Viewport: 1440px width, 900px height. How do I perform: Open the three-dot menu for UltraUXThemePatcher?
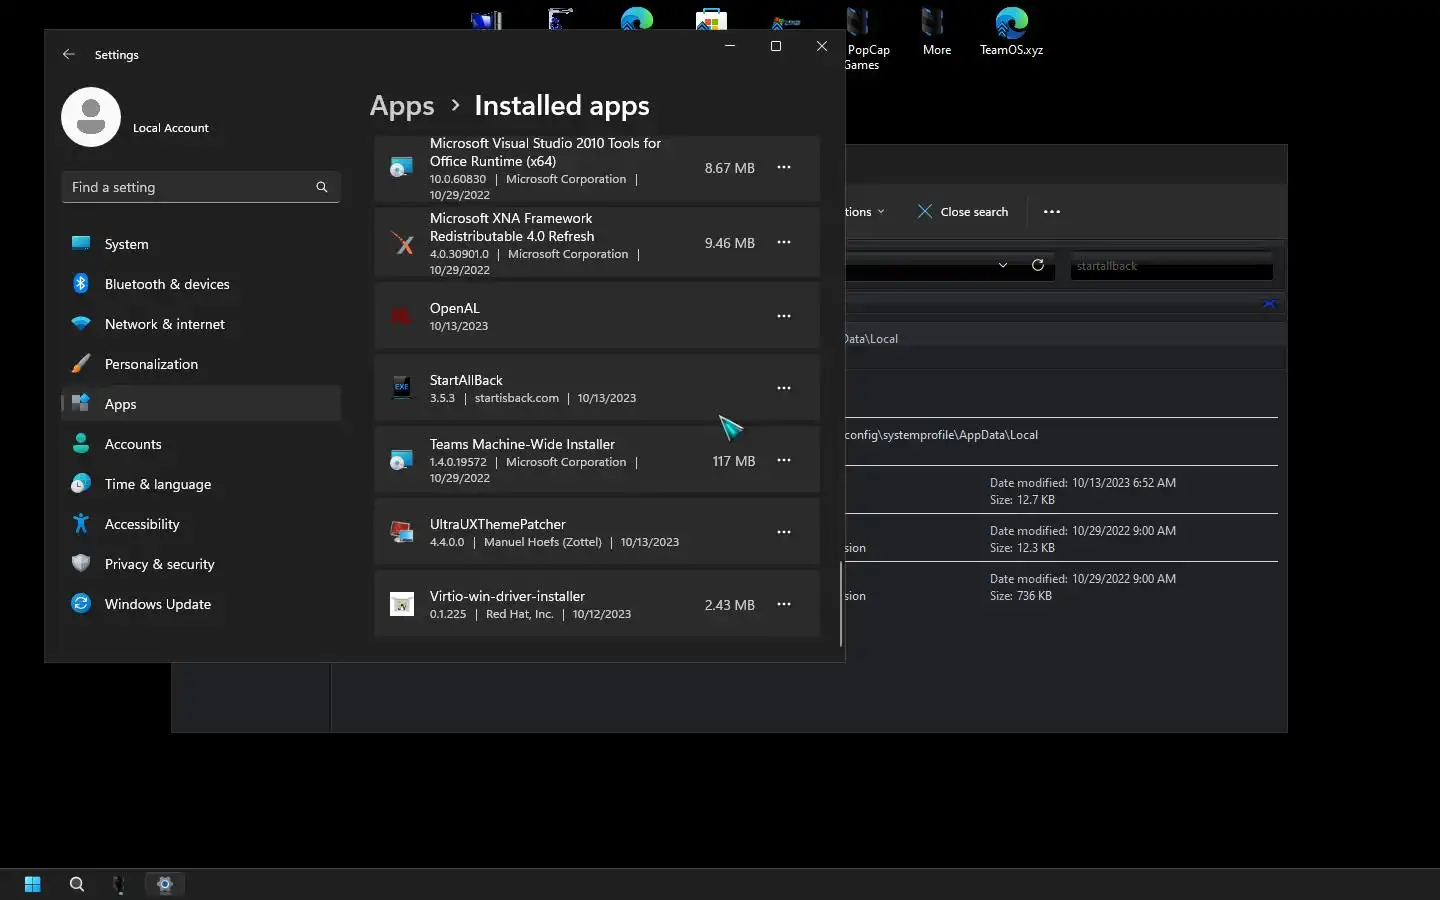pyautogui.click(x=784, y=532)
